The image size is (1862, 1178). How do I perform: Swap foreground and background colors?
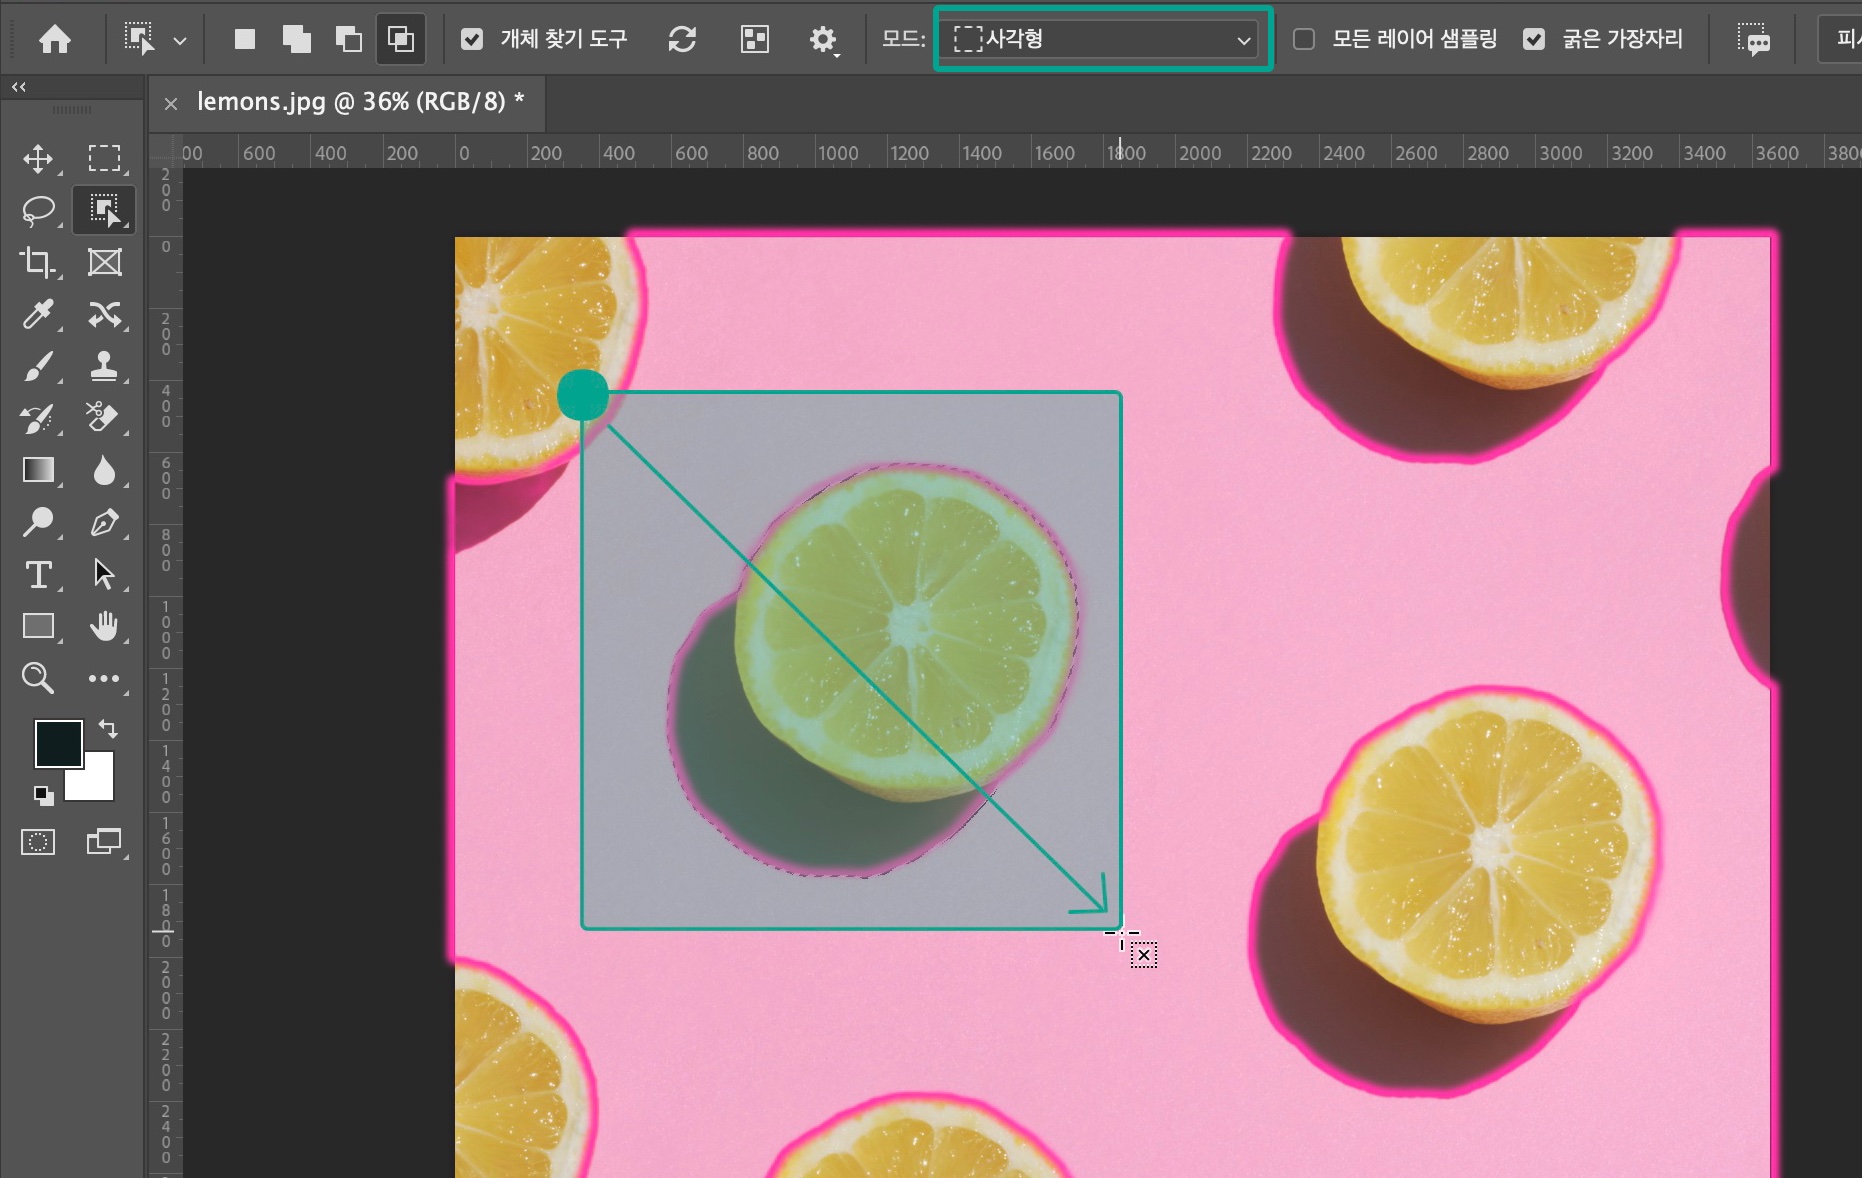click(108, 729)
